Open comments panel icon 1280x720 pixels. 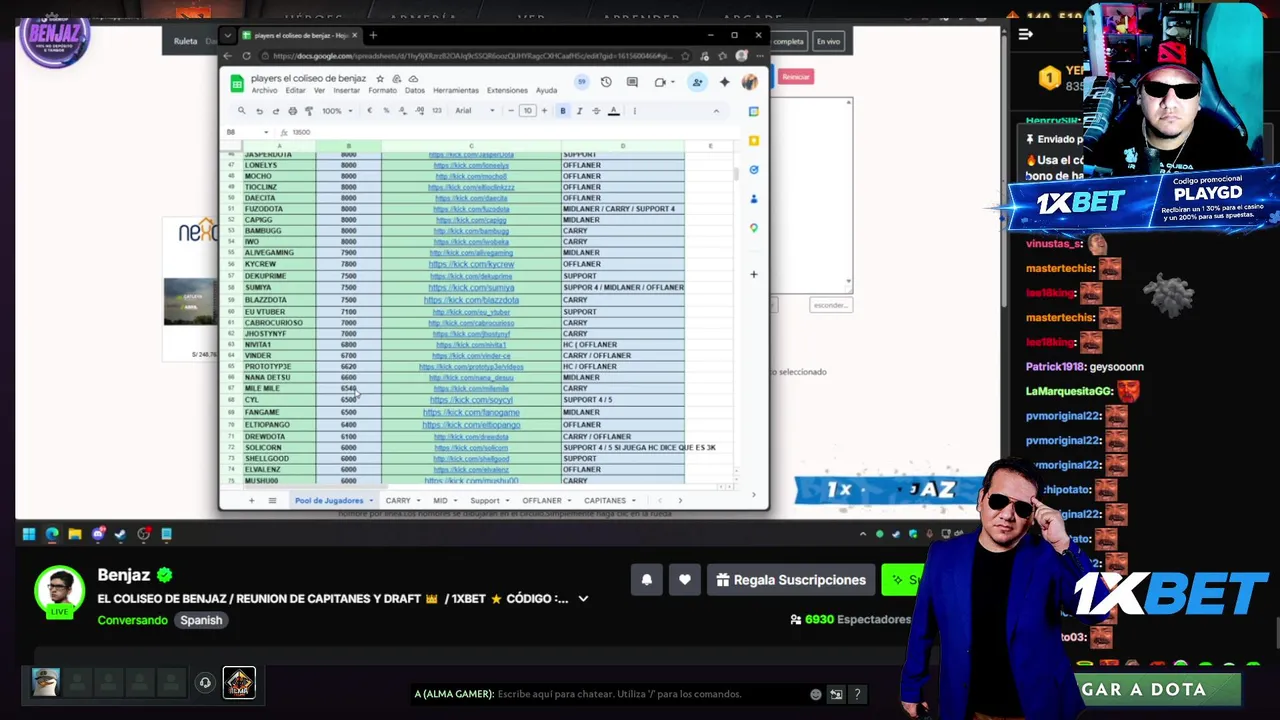(x=632, y=82)
